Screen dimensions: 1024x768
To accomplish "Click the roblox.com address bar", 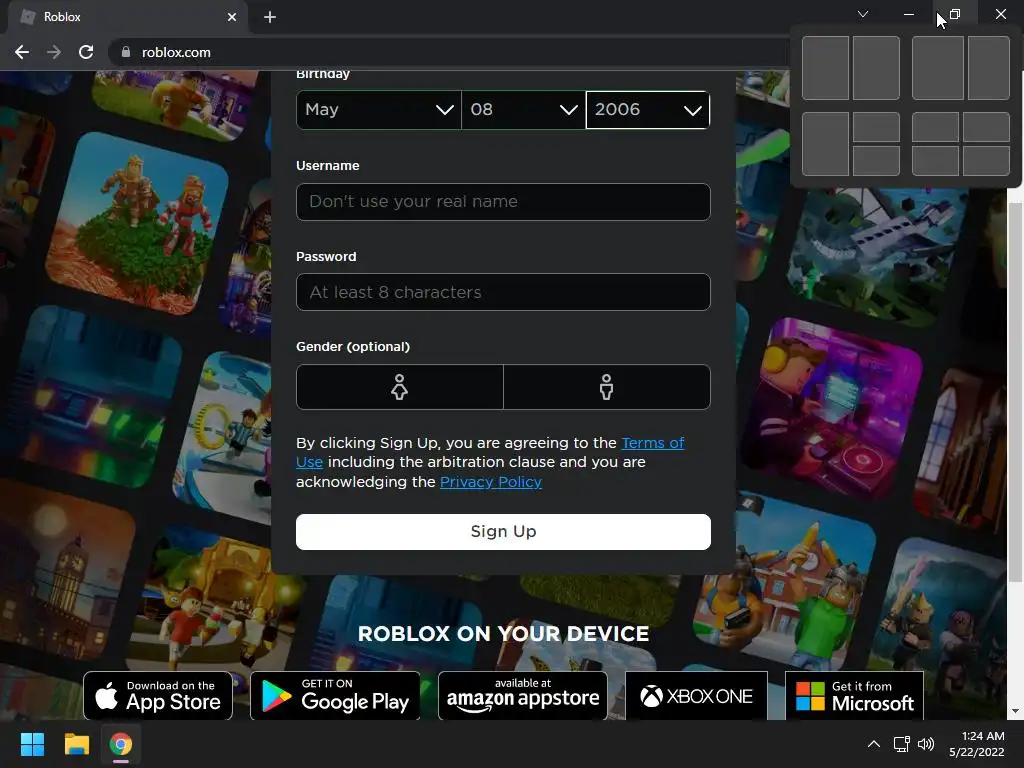I will (x=451, y=52).
